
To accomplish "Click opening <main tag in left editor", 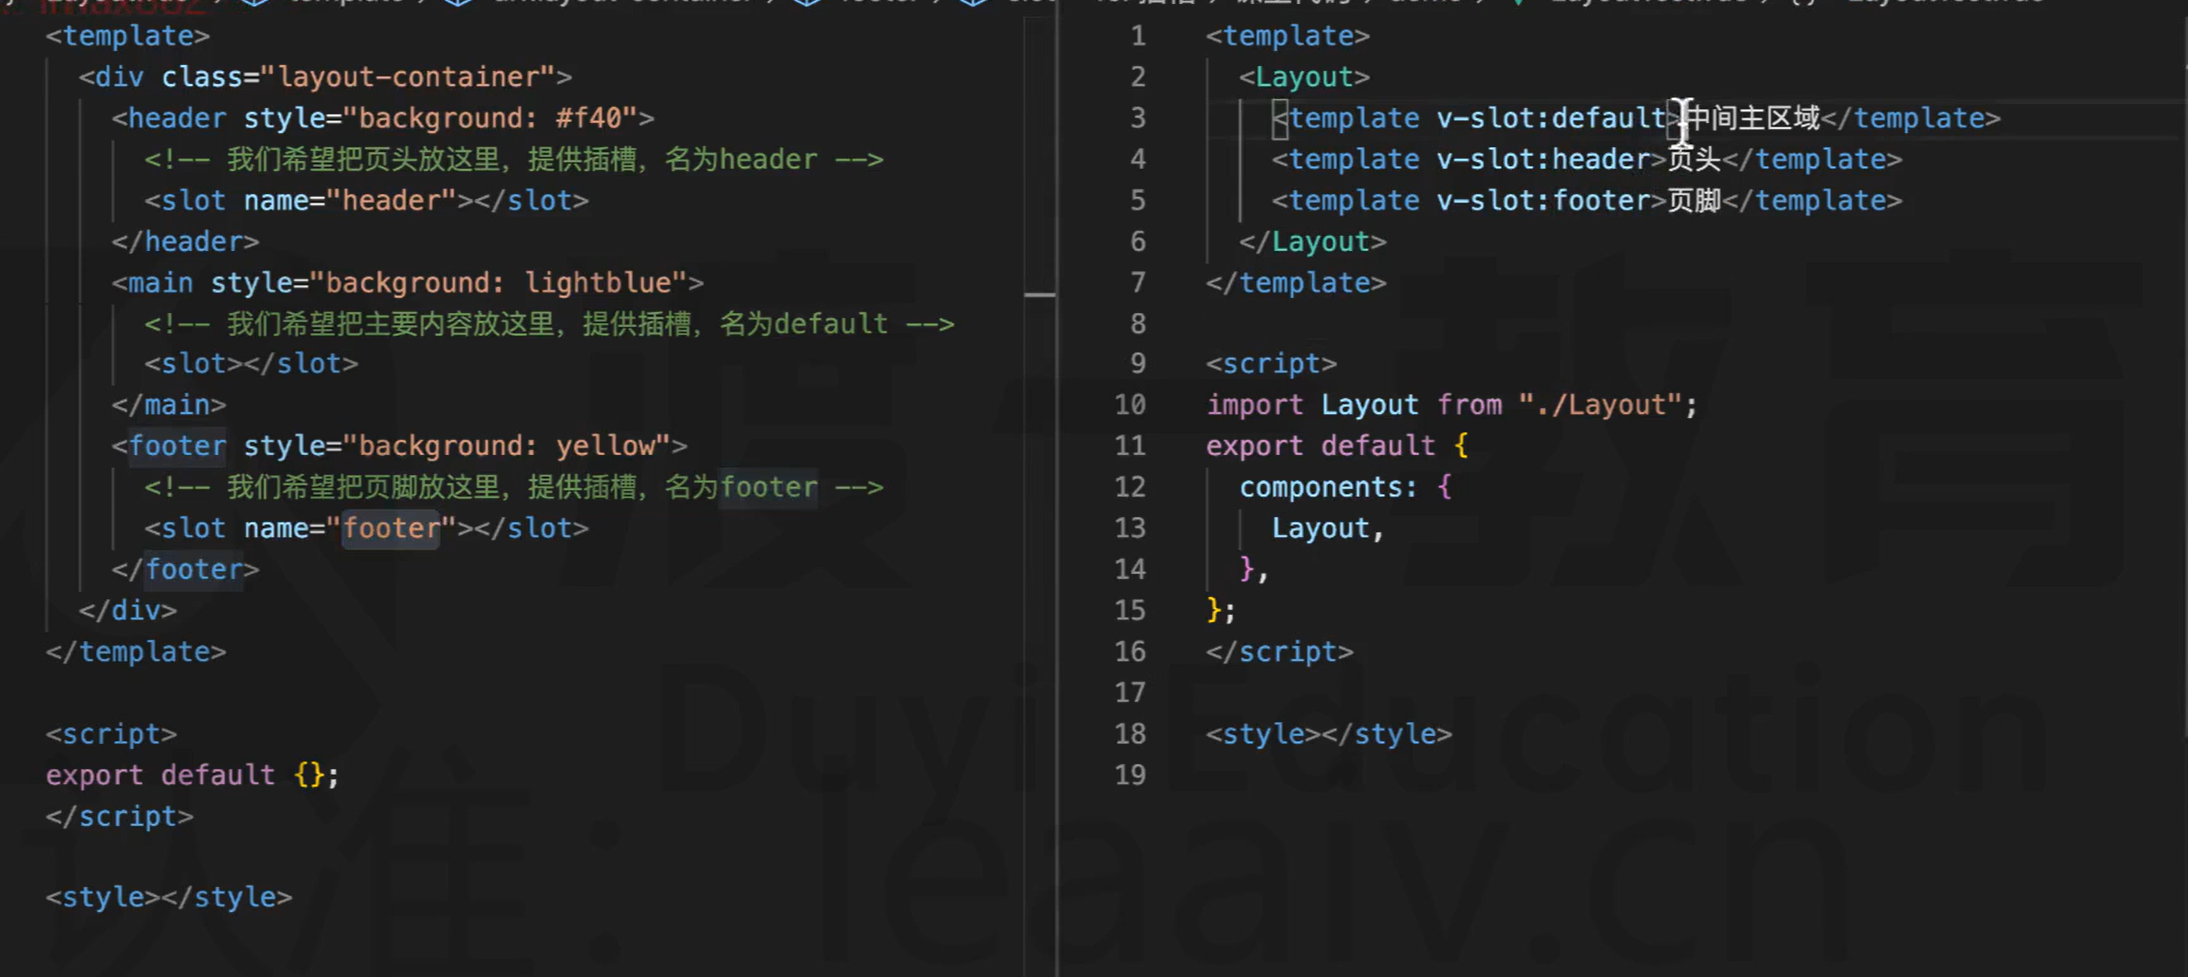I will [152, 283].
